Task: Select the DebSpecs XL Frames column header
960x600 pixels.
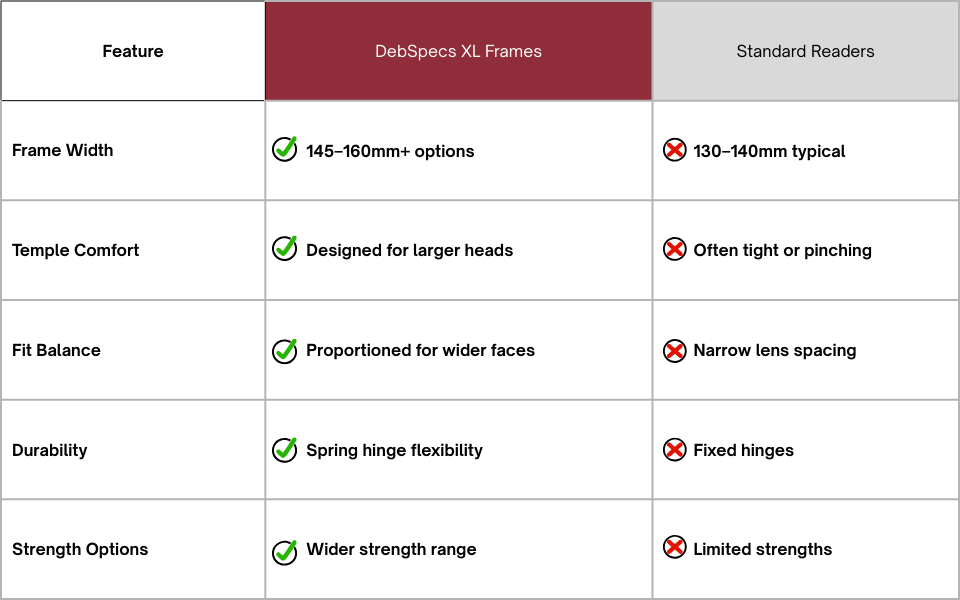Action: 458,51
